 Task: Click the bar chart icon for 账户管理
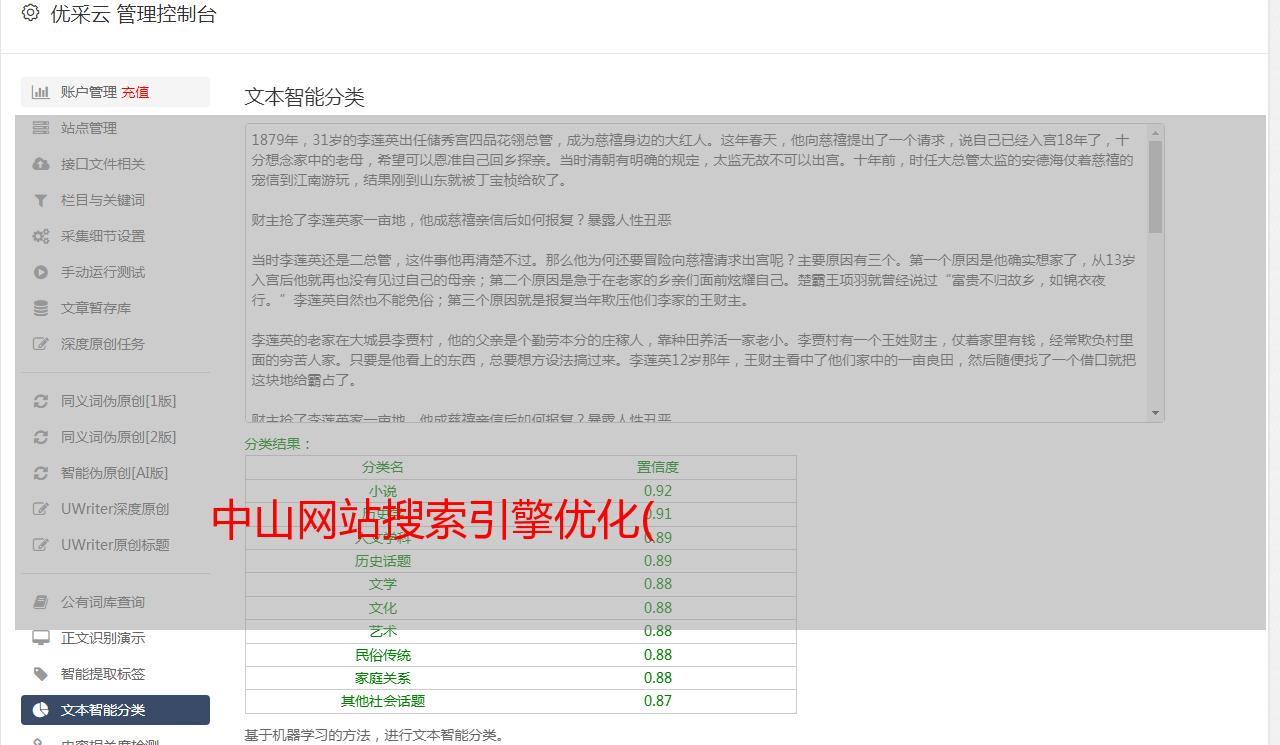click(x=41, y=92)
